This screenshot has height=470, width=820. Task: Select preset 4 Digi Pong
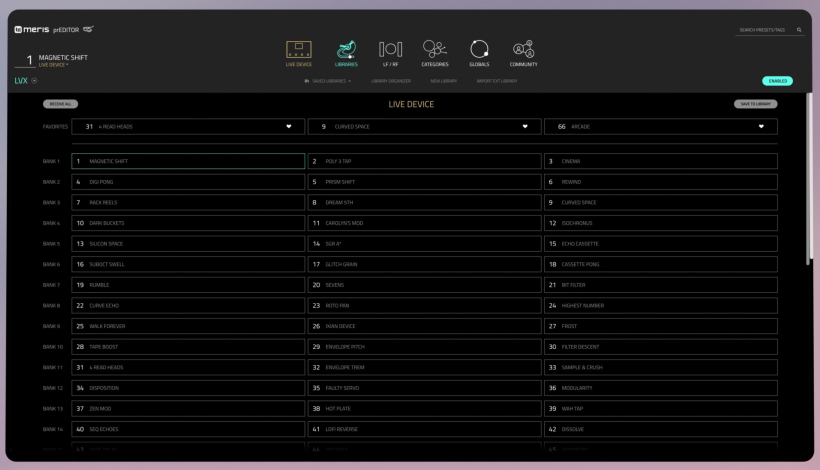188,182
